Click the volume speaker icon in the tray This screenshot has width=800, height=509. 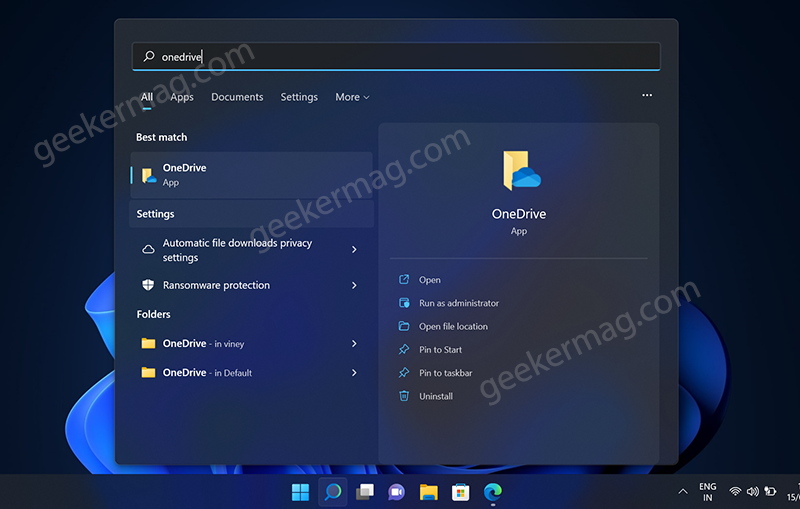[753, 492]
